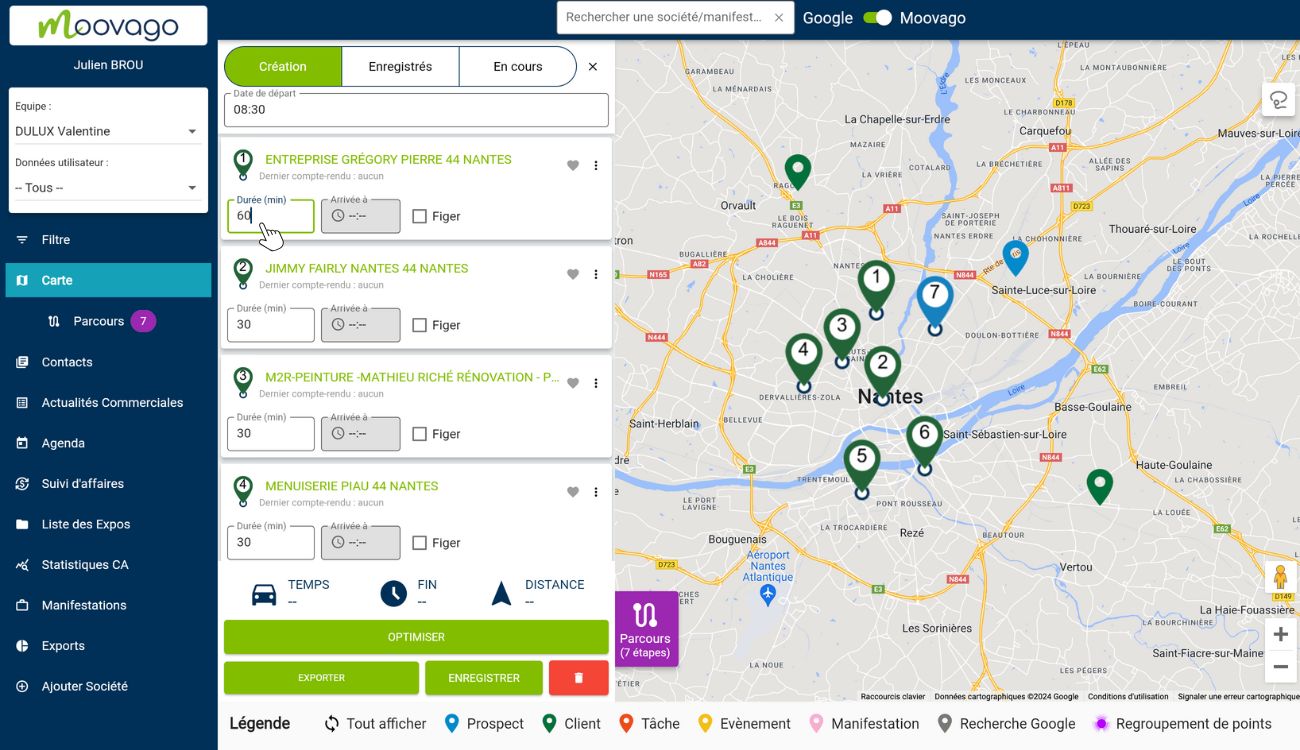
Task: Open three-dot menu for M2R-PEINTURE
Action: 596,384
